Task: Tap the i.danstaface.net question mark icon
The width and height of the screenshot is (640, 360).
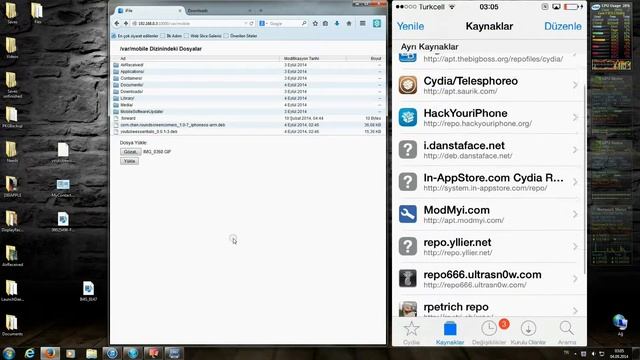Action: click(408, 149)
